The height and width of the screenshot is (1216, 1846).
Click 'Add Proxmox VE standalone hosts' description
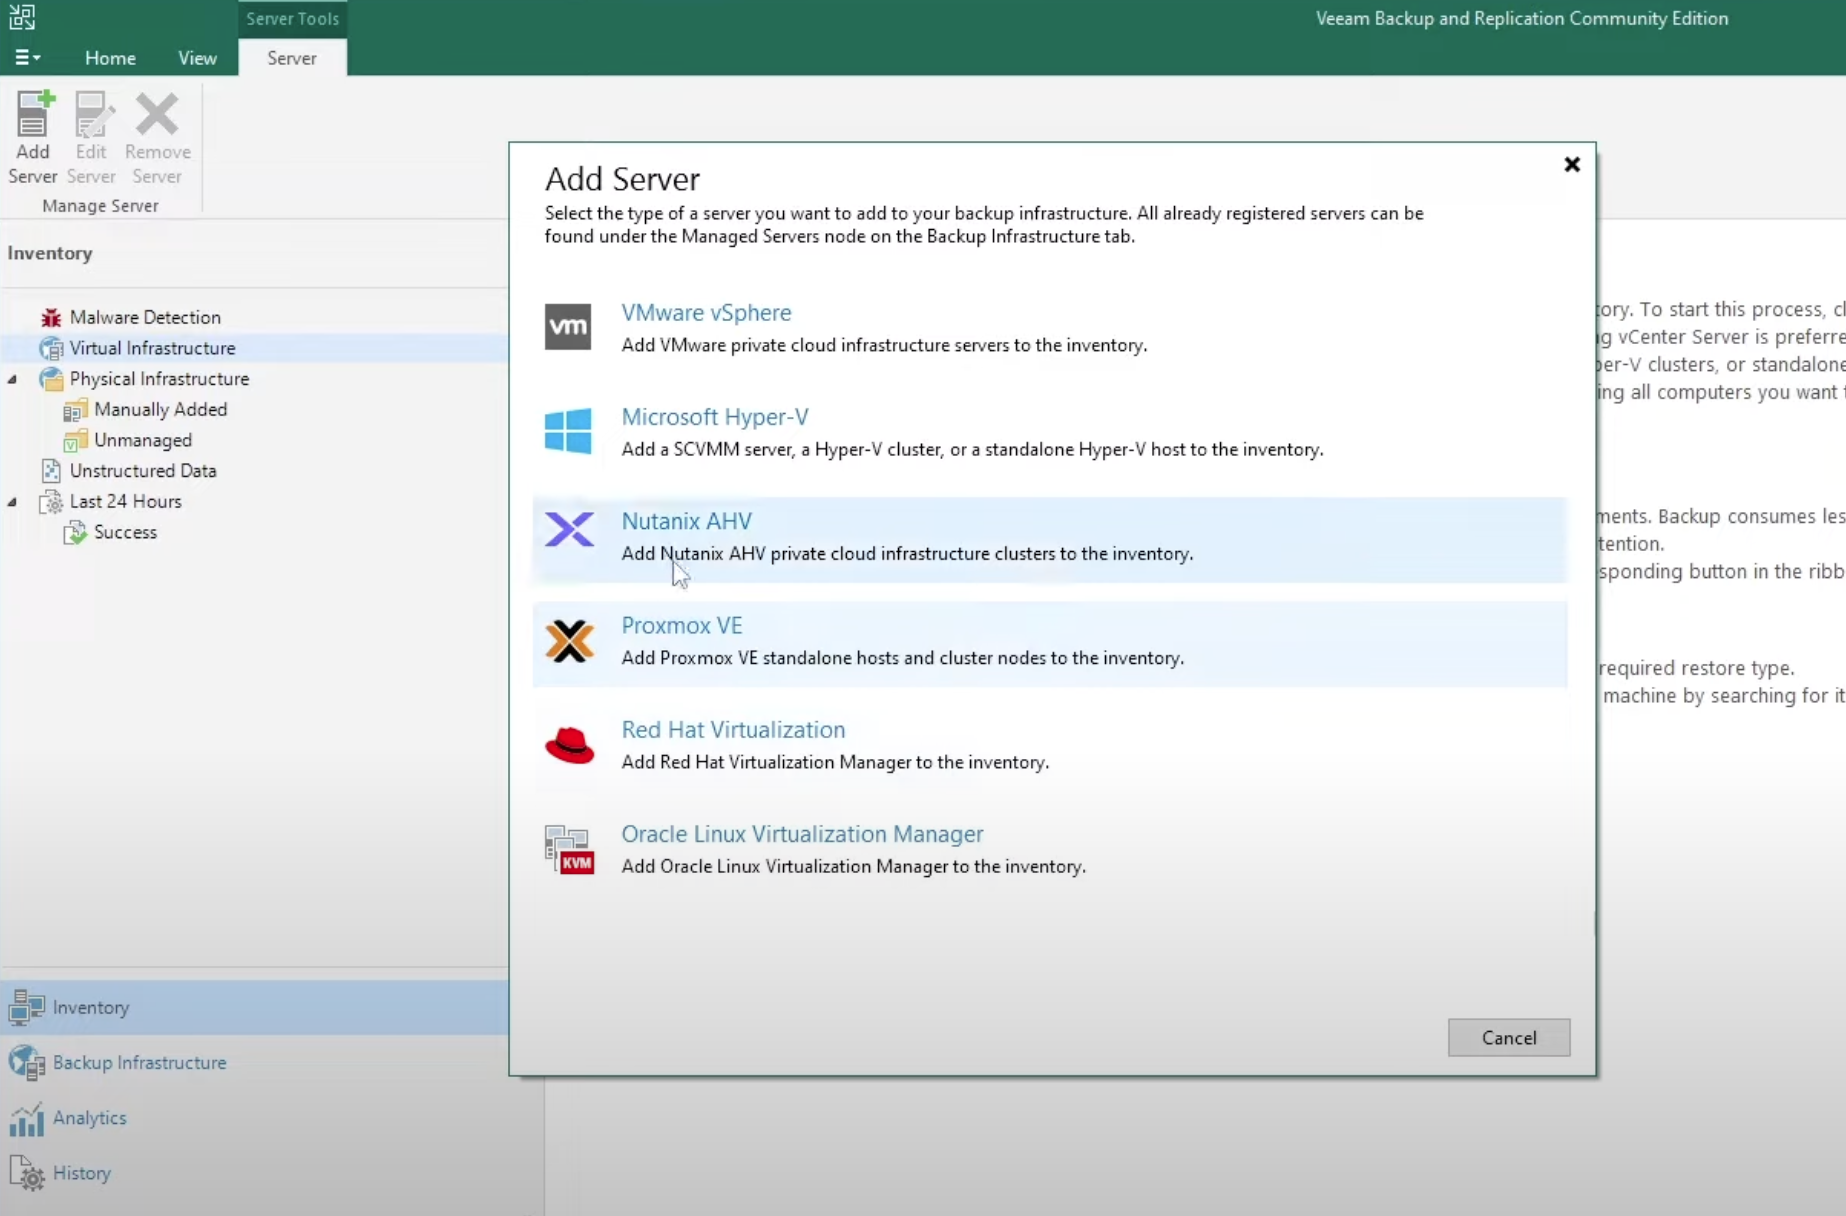click(902, 658)
